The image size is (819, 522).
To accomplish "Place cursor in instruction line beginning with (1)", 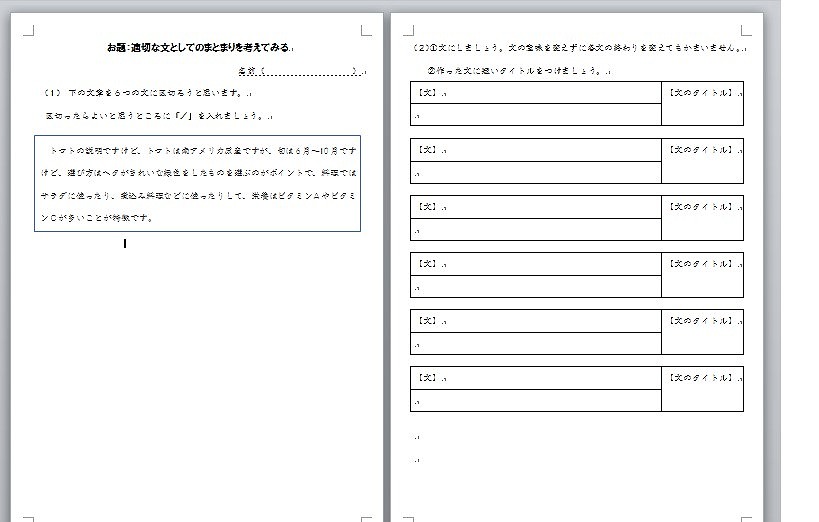I will click(x=146, y=93).
